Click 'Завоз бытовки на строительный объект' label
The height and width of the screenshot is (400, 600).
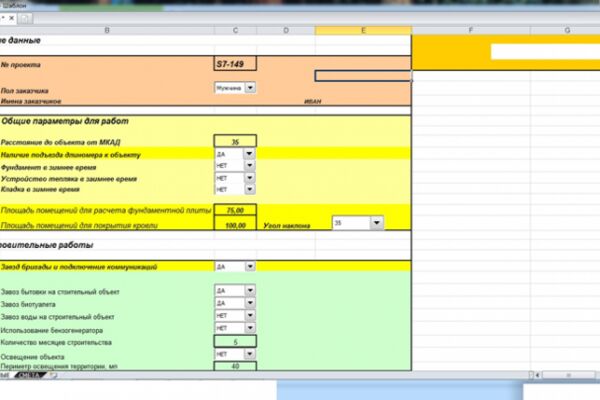click(60, 292)
